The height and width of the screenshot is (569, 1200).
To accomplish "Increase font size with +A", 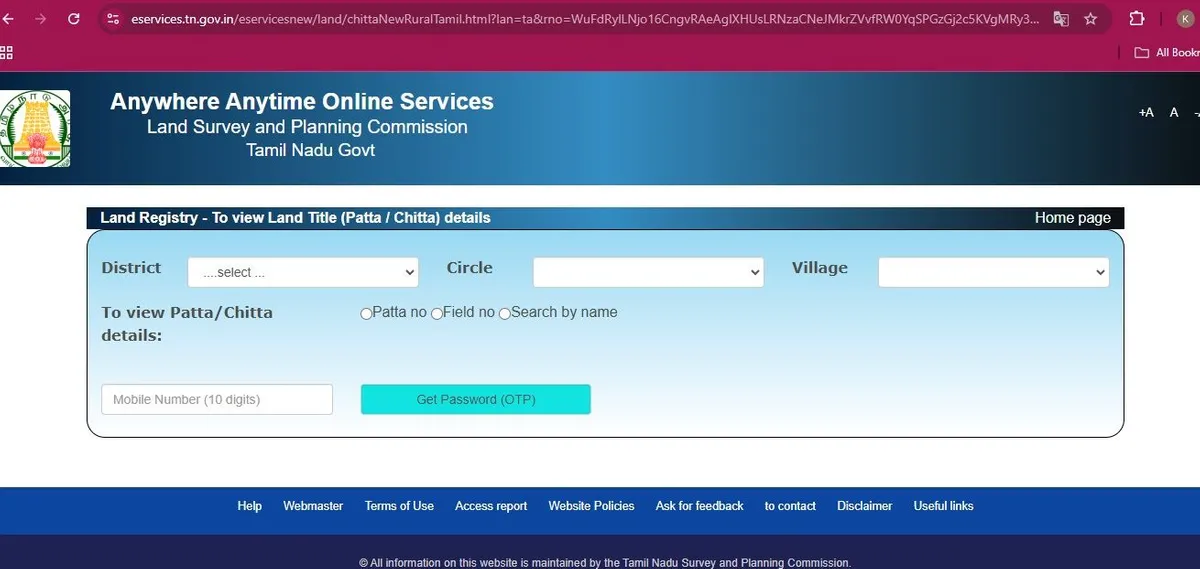I will coord(1146,113).
